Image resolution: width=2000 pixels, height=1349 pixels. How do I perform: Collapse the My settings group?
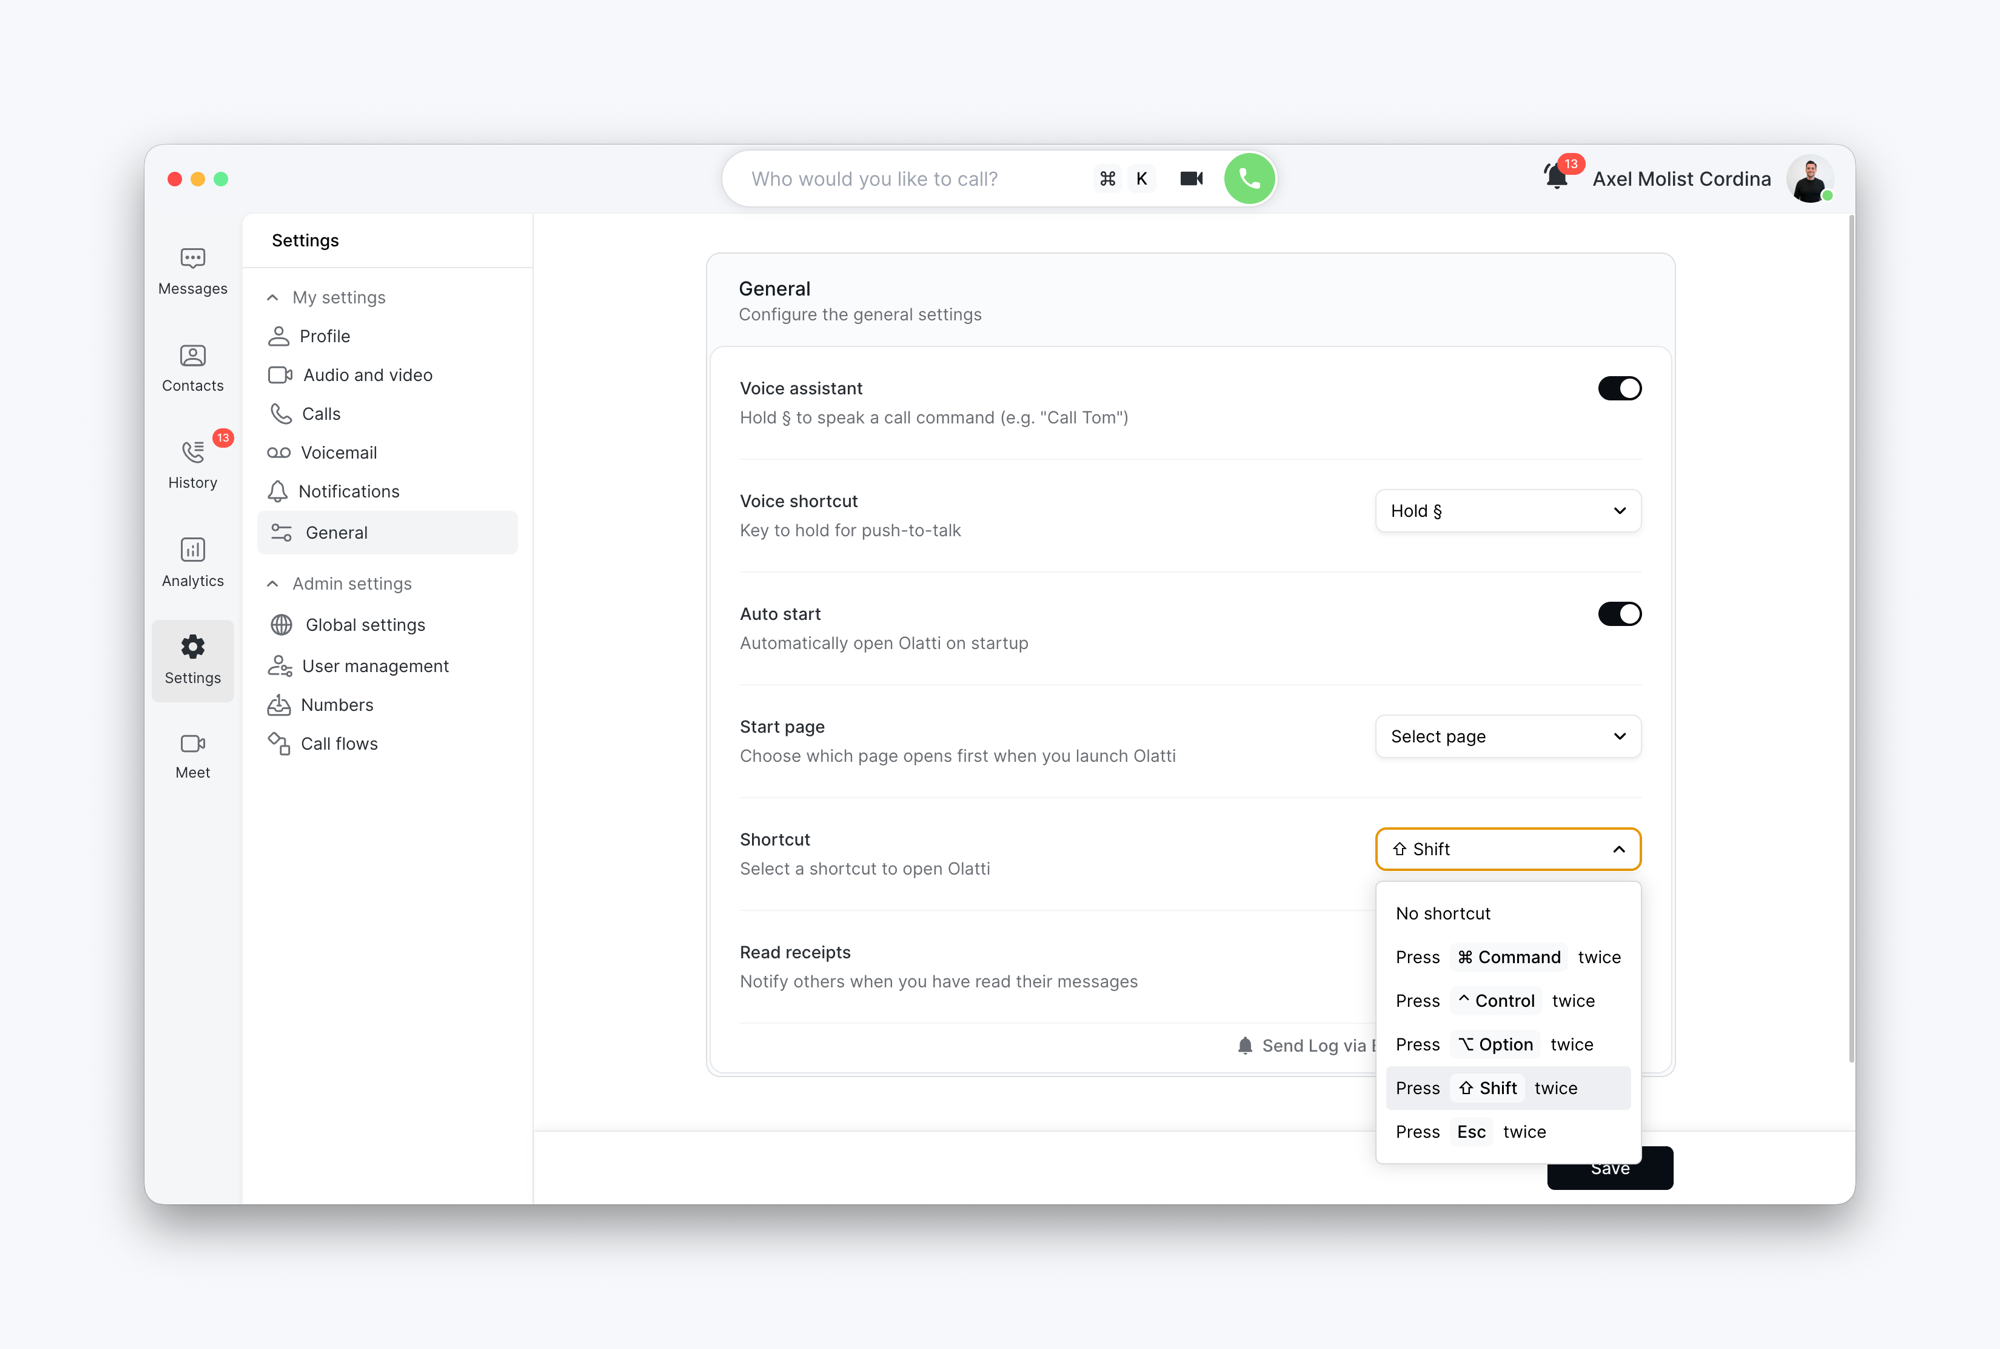pos(328,297)
